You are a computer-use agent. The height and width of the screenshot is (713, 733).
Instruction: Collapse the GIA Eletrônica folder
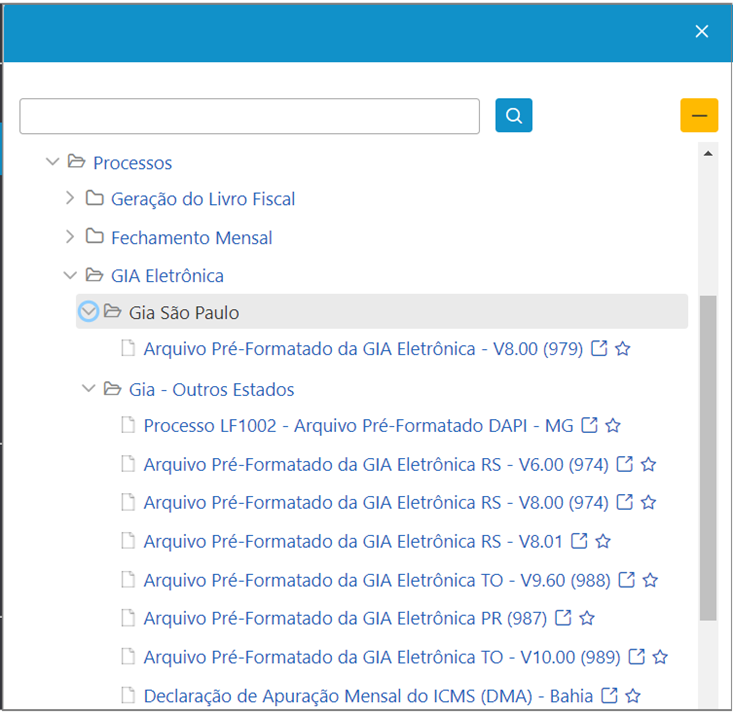point(70,275)
